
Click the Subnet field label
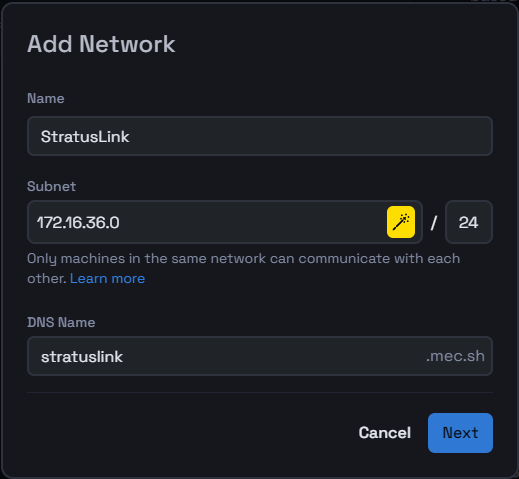[x=51, y=186]
